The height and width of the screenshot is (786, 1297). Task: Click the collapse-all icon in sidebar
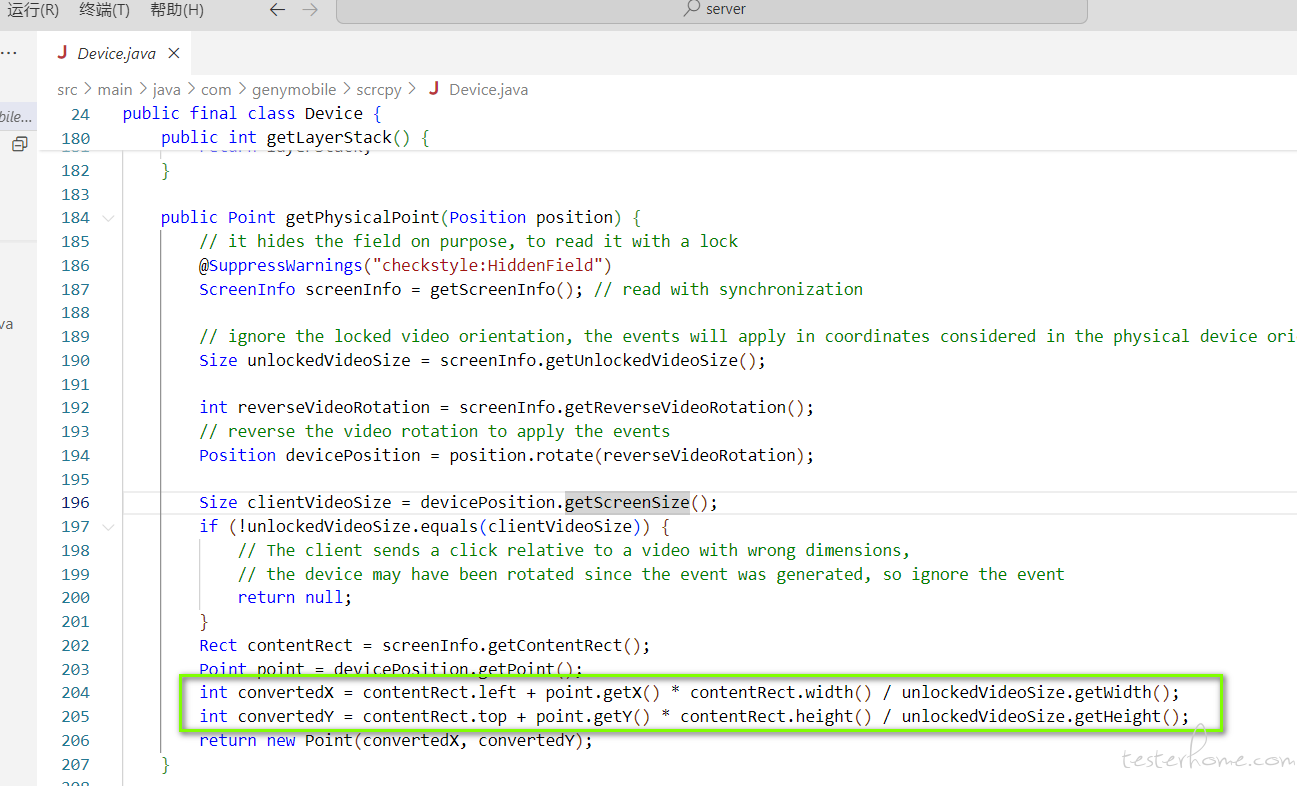[x=19, y=145]
